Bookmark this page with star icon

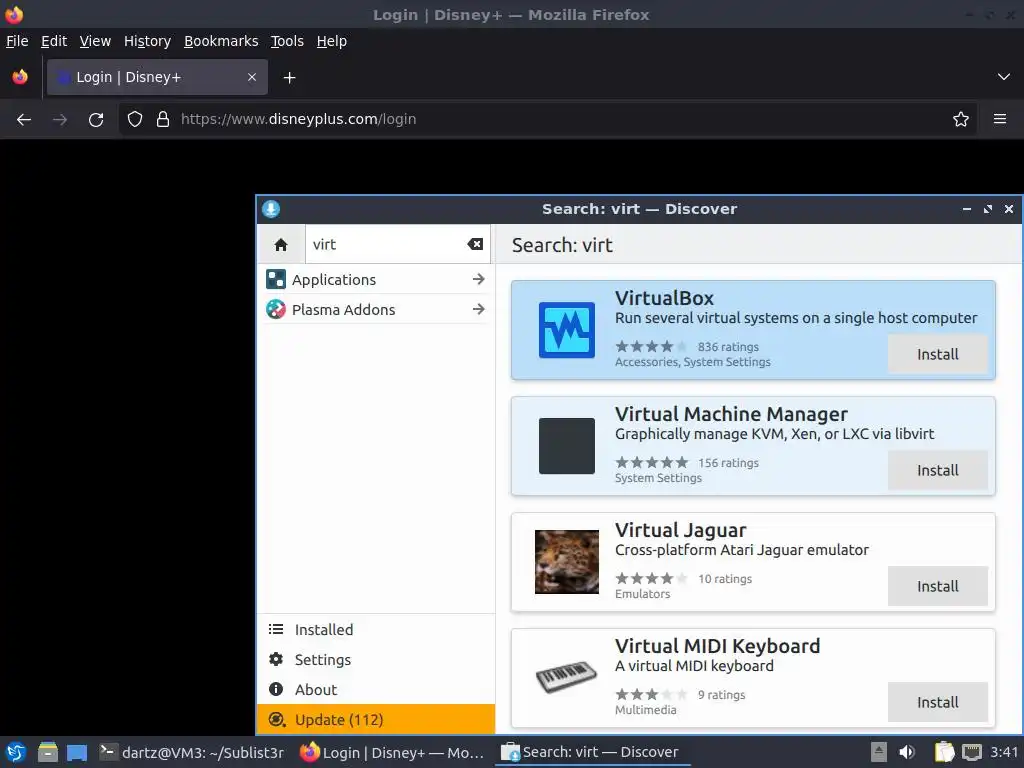click(960, 119)
